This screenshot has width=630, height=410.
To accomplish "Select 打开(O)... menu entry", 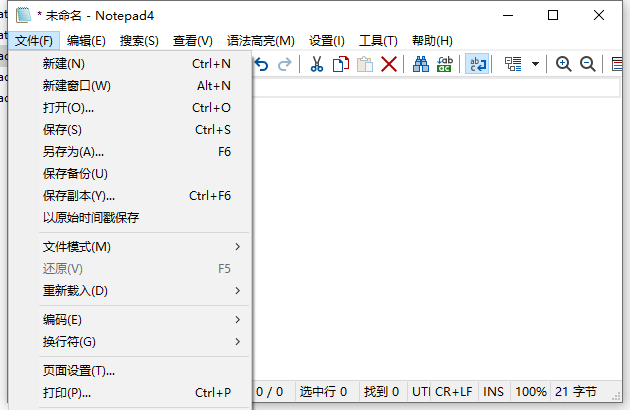I will [130, 108].
